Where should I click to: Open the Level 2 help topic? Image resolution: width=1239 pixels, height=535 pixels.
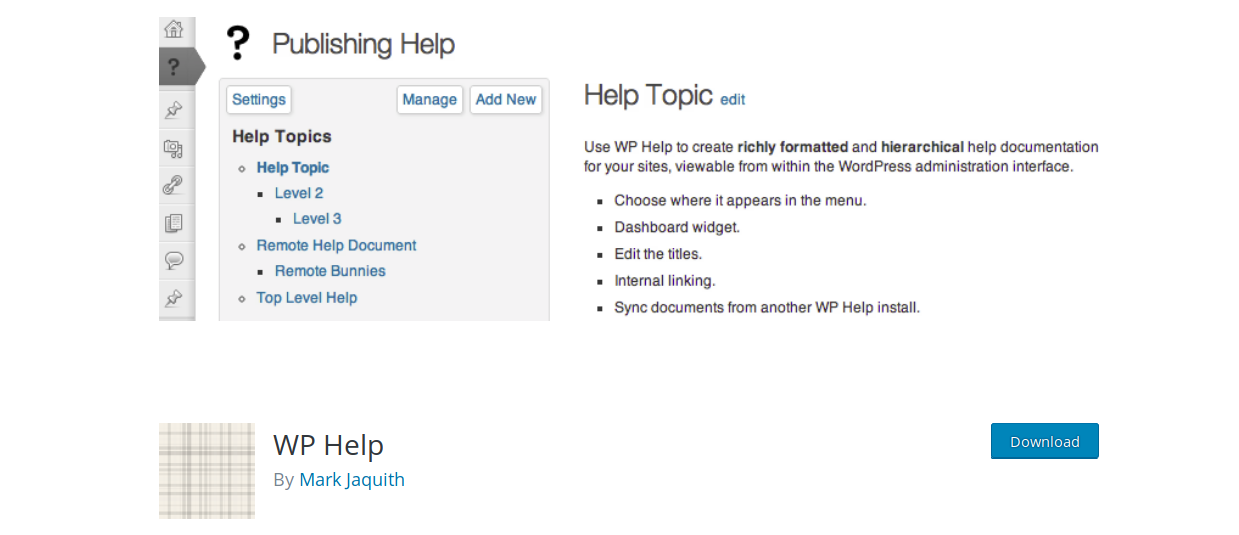pos(299,193)
